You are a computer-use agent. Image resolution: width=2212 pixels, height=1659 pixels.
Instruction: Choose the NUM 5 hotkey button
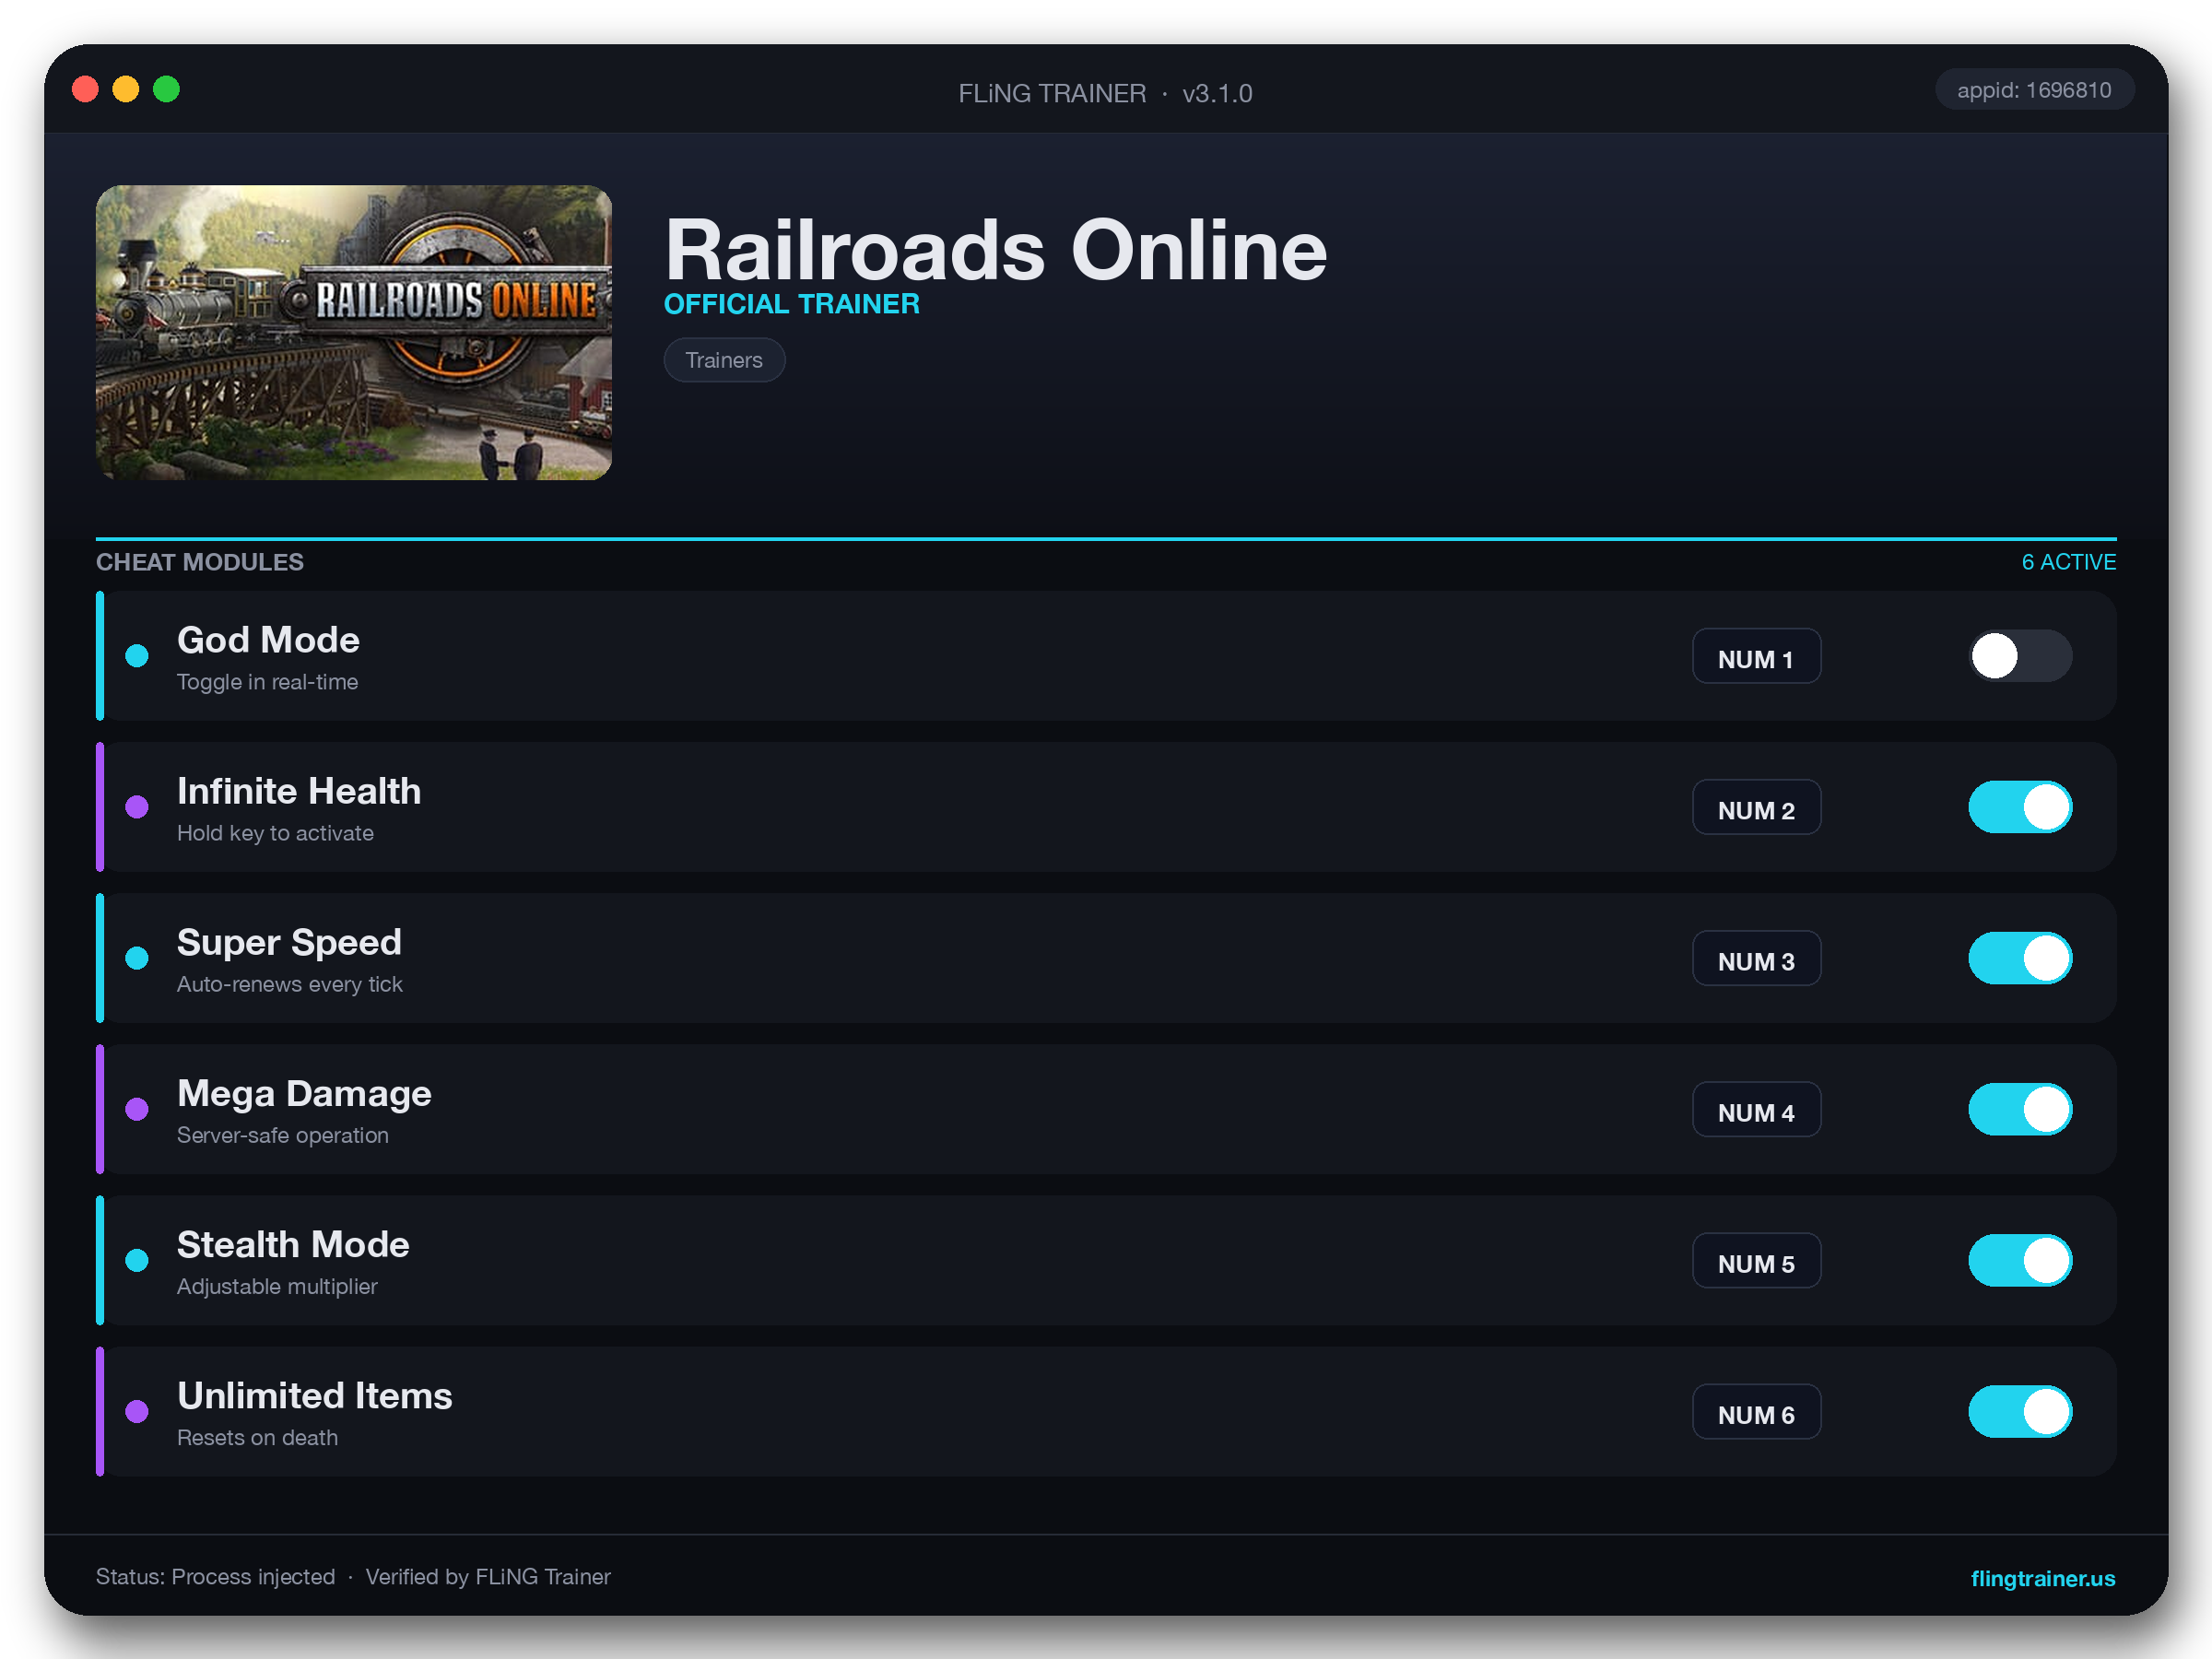(1756, 1260)
